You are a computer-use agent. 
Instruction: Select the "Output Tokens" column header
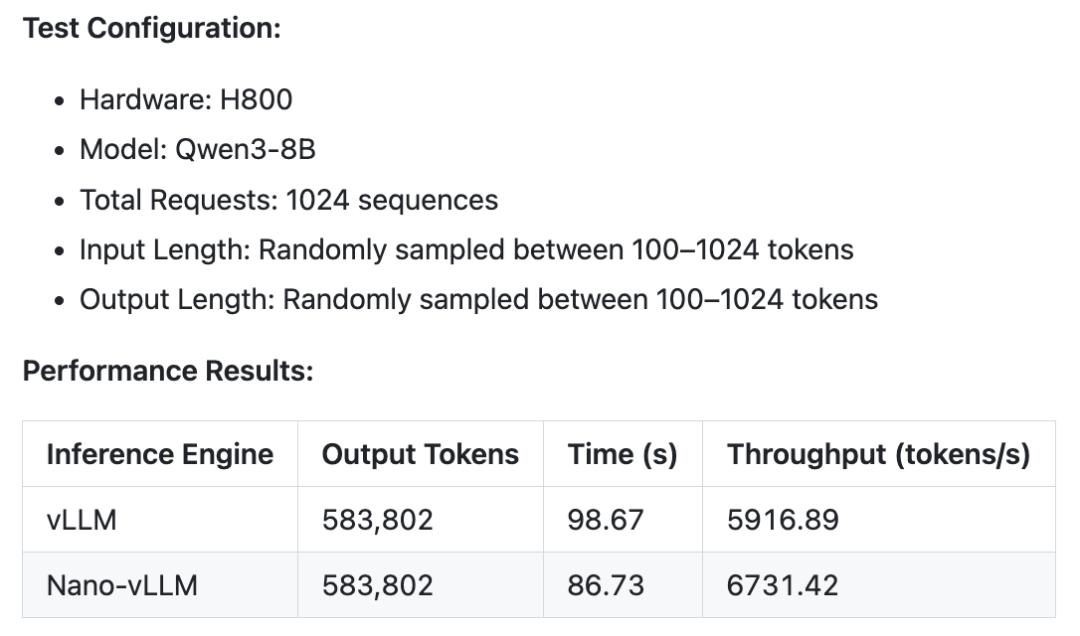[420, 454]
